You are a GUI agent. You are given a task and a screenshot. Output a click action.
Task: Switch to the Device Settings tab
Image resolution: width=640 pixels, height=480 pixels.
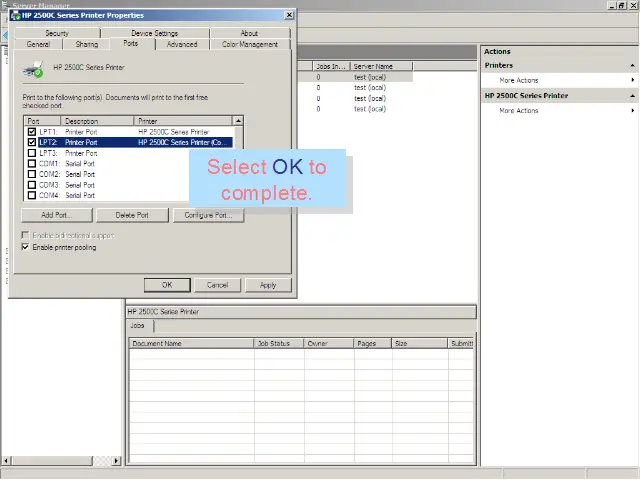(155, 33)
